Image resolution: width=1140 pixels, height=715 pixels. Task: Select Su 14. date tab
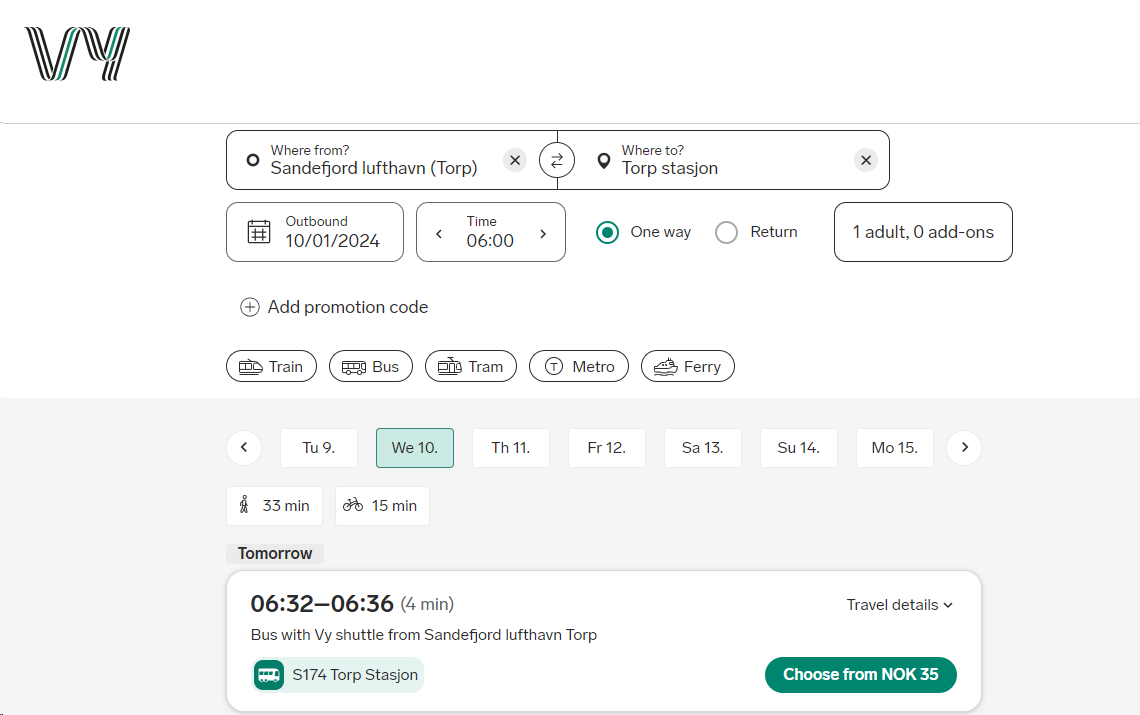[798, 448]
